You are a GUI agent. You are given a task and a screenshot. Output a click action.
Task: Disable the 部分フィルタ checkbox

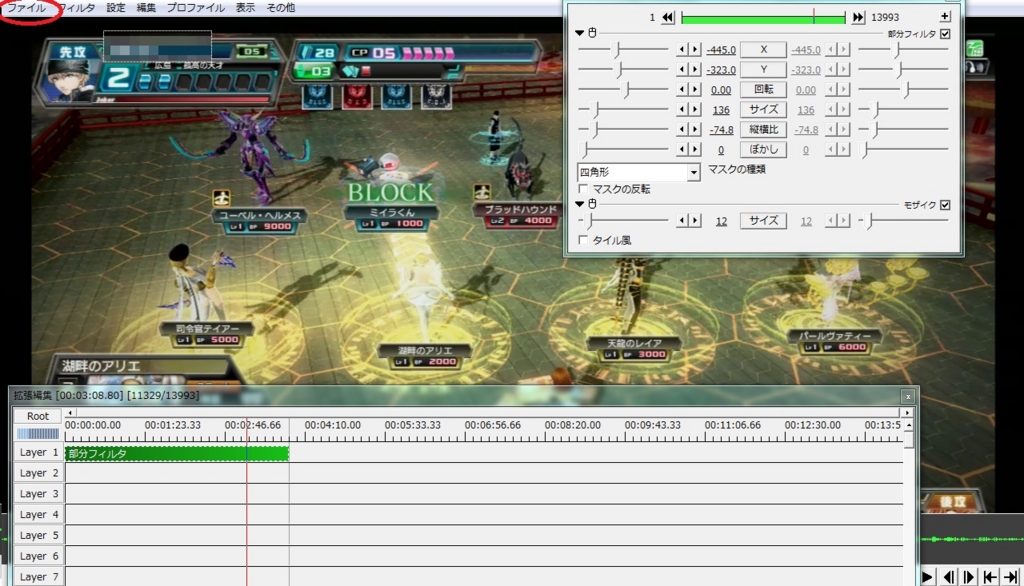coord(945,33)
